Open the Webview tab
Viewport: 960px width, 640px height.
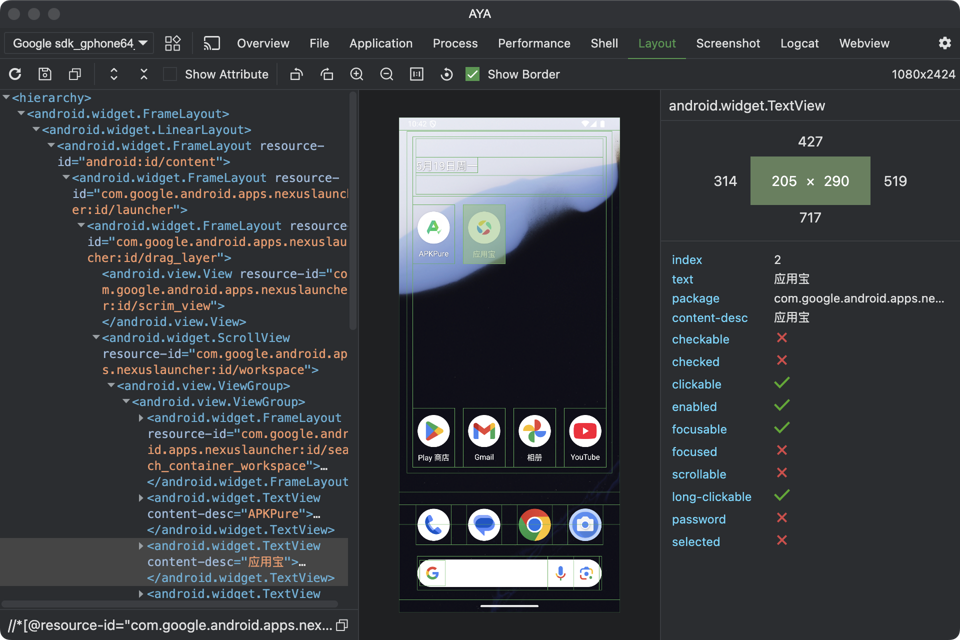(864, 43)
